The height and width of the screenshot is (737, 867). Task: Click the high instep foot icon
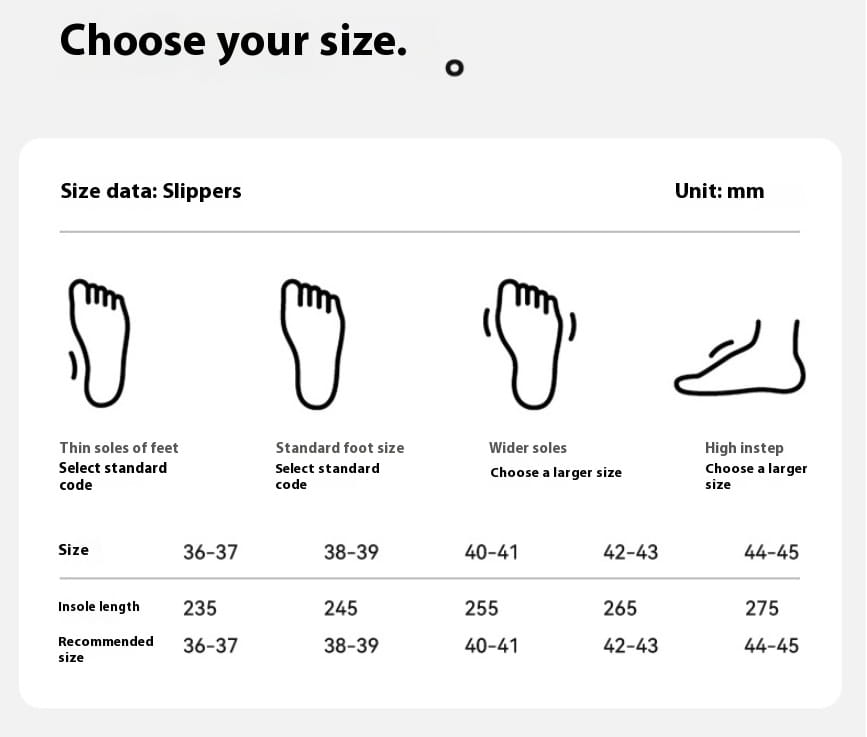click(x=740, y=357)
